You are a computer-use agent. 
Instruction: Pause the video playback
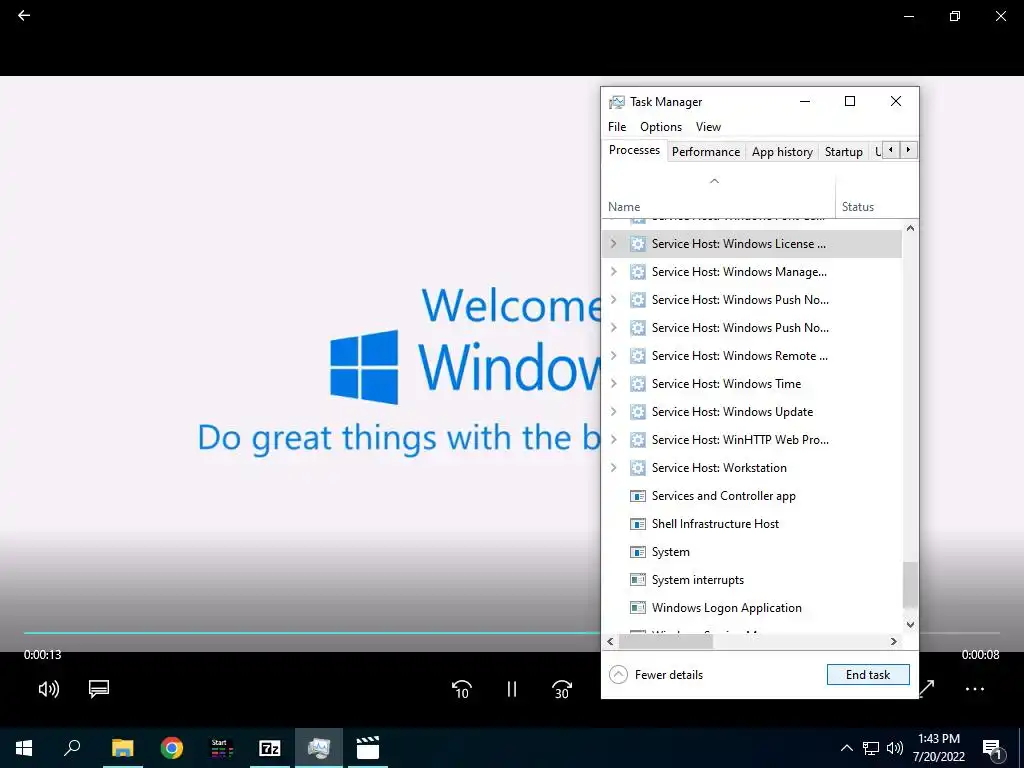(511, 689)
